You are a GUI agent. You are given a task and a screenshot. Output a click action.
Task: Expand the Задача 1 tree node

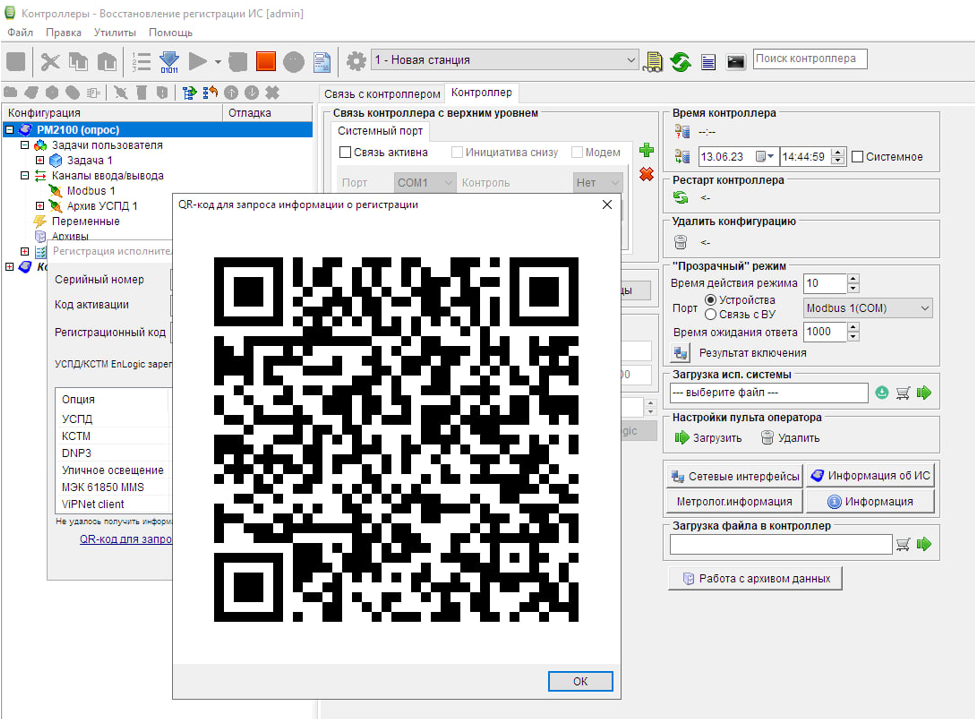pyautogui.click(x=40, y=160)
